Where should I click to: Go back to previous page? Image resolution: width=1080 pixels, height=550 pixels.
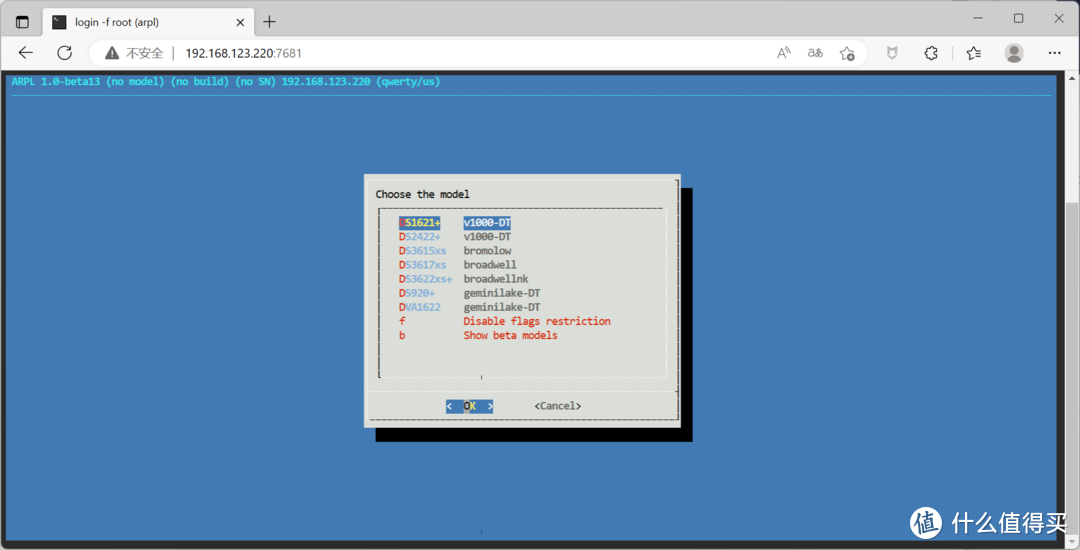click(25, 53)
